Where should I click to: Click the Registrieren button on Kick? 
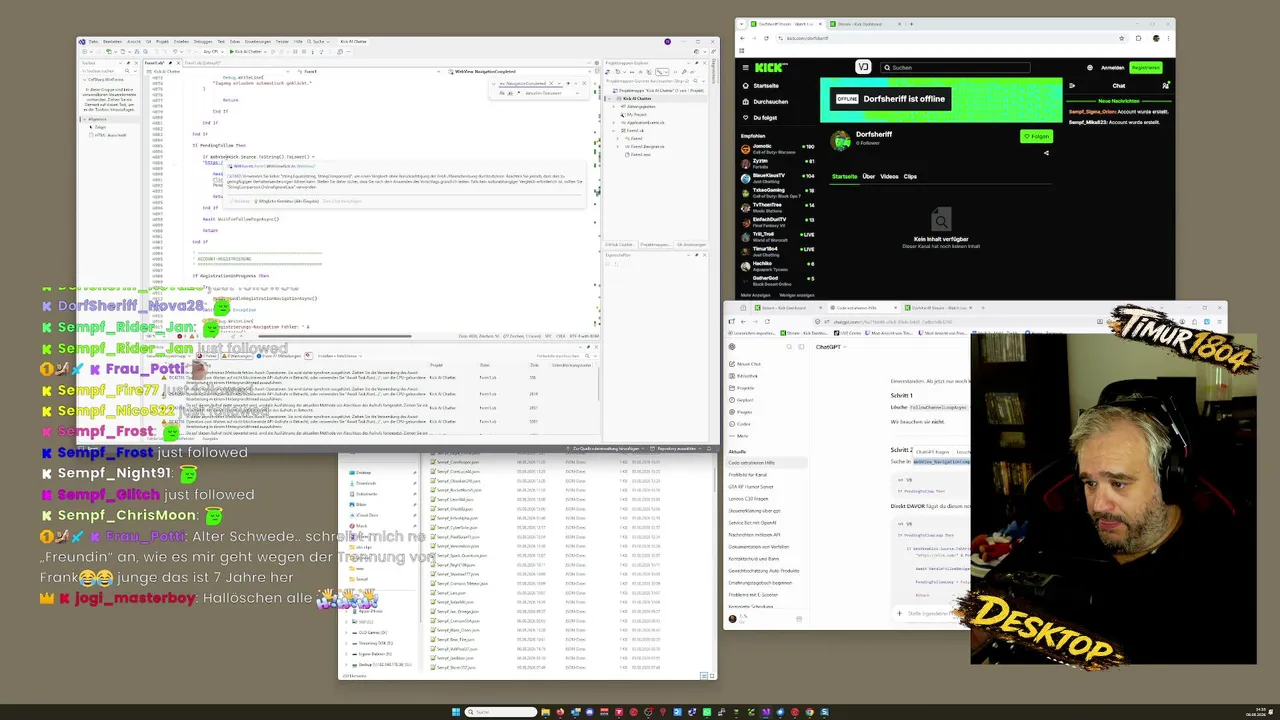click(x=1146, y=68)
